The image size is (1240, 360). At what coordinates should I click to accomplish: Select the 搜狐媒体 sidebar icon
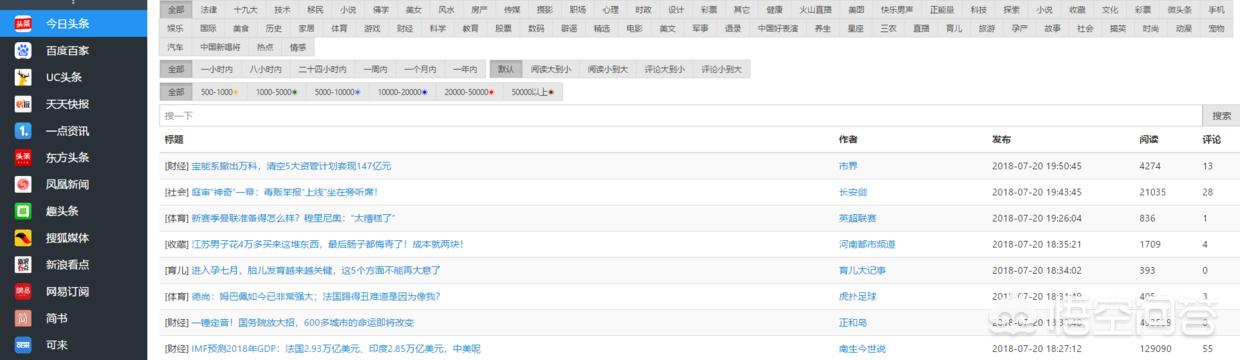22,238
